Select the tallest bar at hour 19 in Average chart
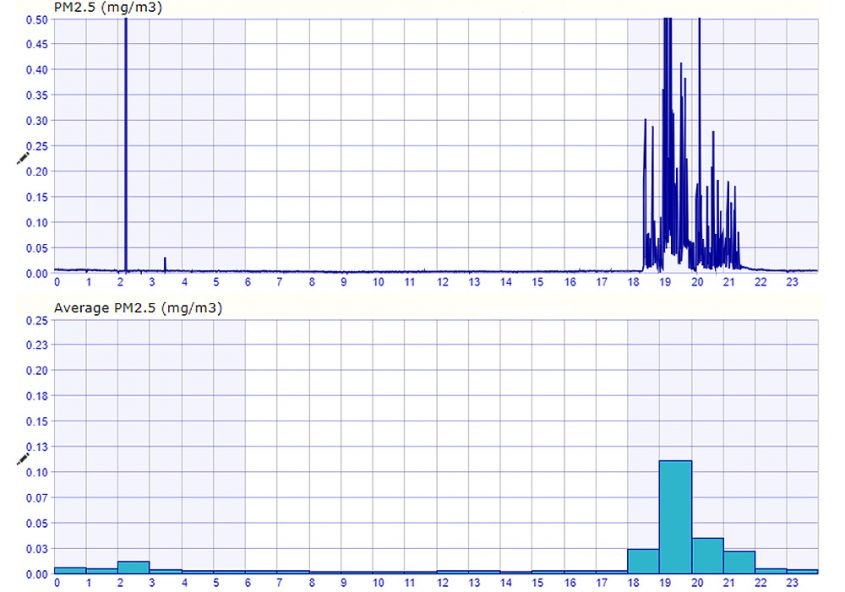The height and width of the screenshot is (592, 845). point(675,517)
